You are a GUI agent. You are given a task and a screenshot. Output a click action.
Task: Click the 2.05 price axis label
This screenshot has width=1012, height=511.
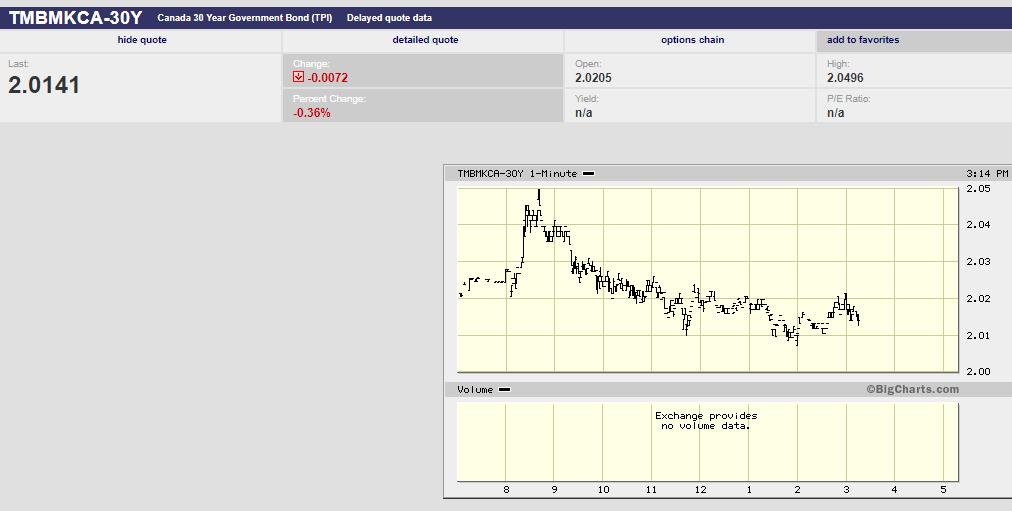pos(978,188)
